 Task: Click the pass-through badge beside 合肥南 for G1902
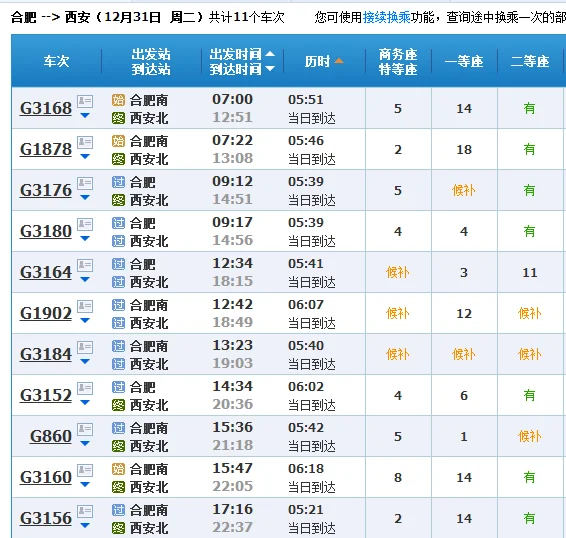coord(118,305)
